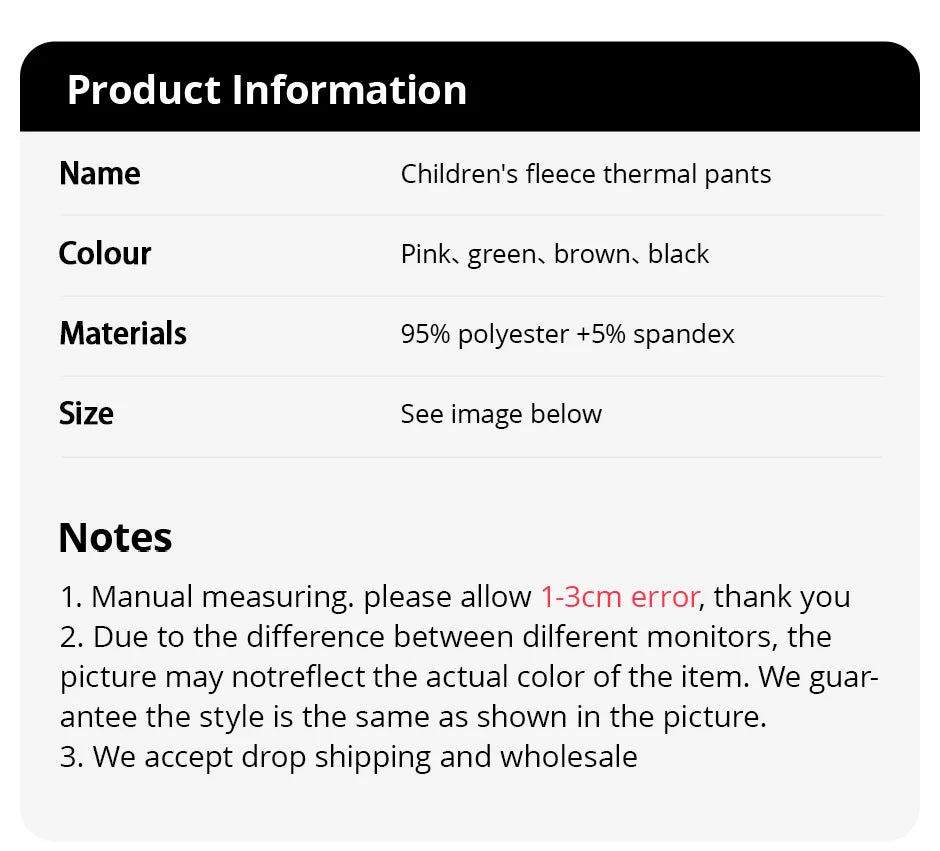
Task: Click the Manual measuring note text
Action: tap(220, 597)
